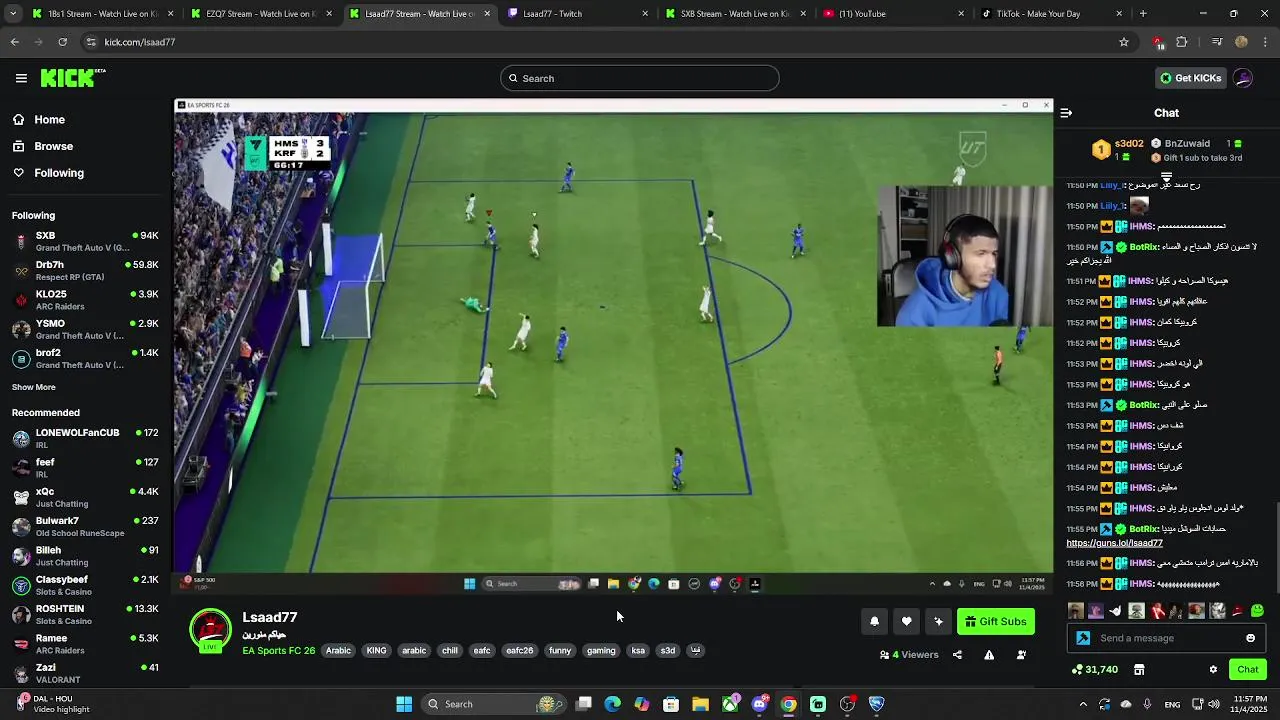The image size is (1280, 720).
Task: Follow the channel with the heart icon
Action: click(906, 621)
